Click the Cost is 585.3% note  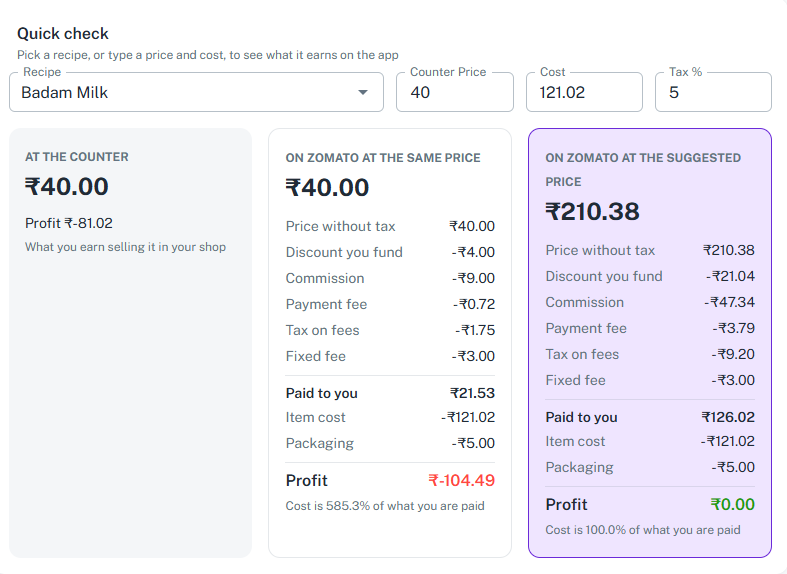385,506
